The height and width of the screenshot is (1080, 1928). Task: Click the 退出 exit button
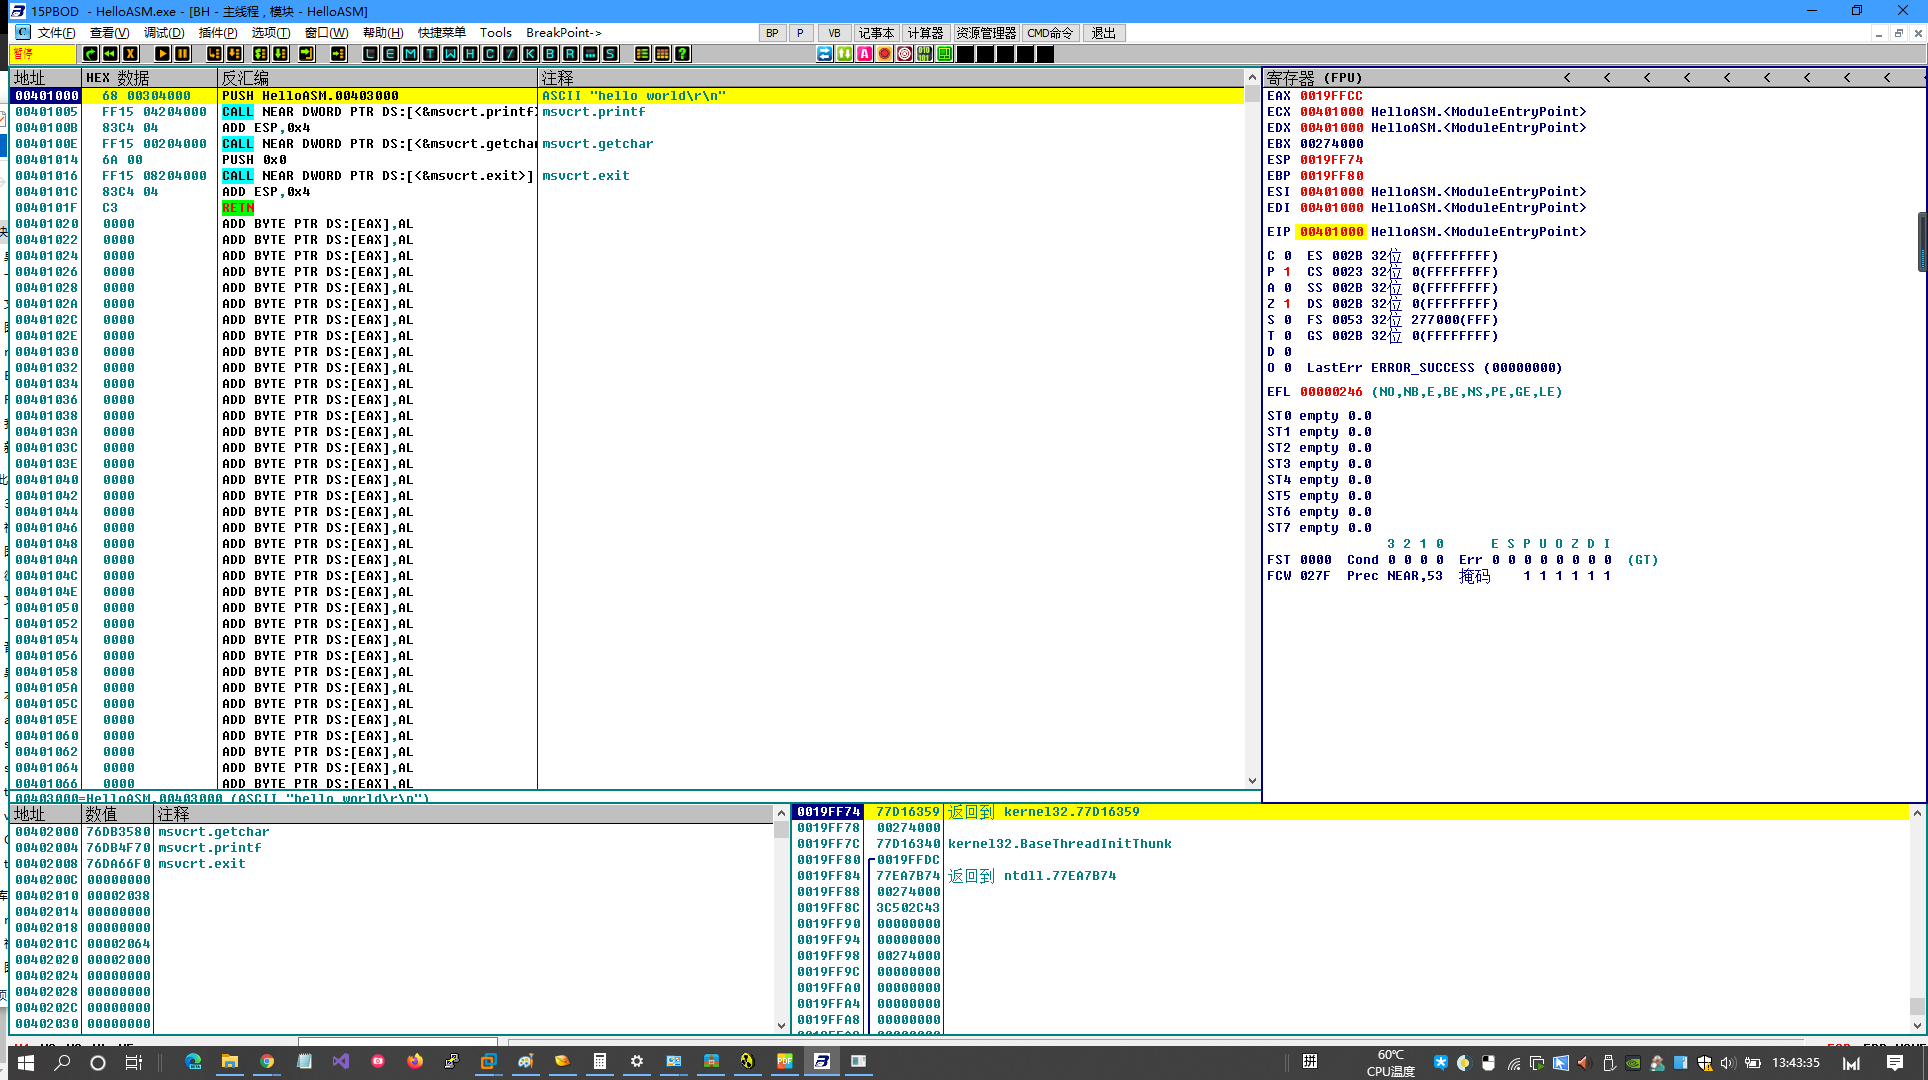click(x=1104, y=33)
